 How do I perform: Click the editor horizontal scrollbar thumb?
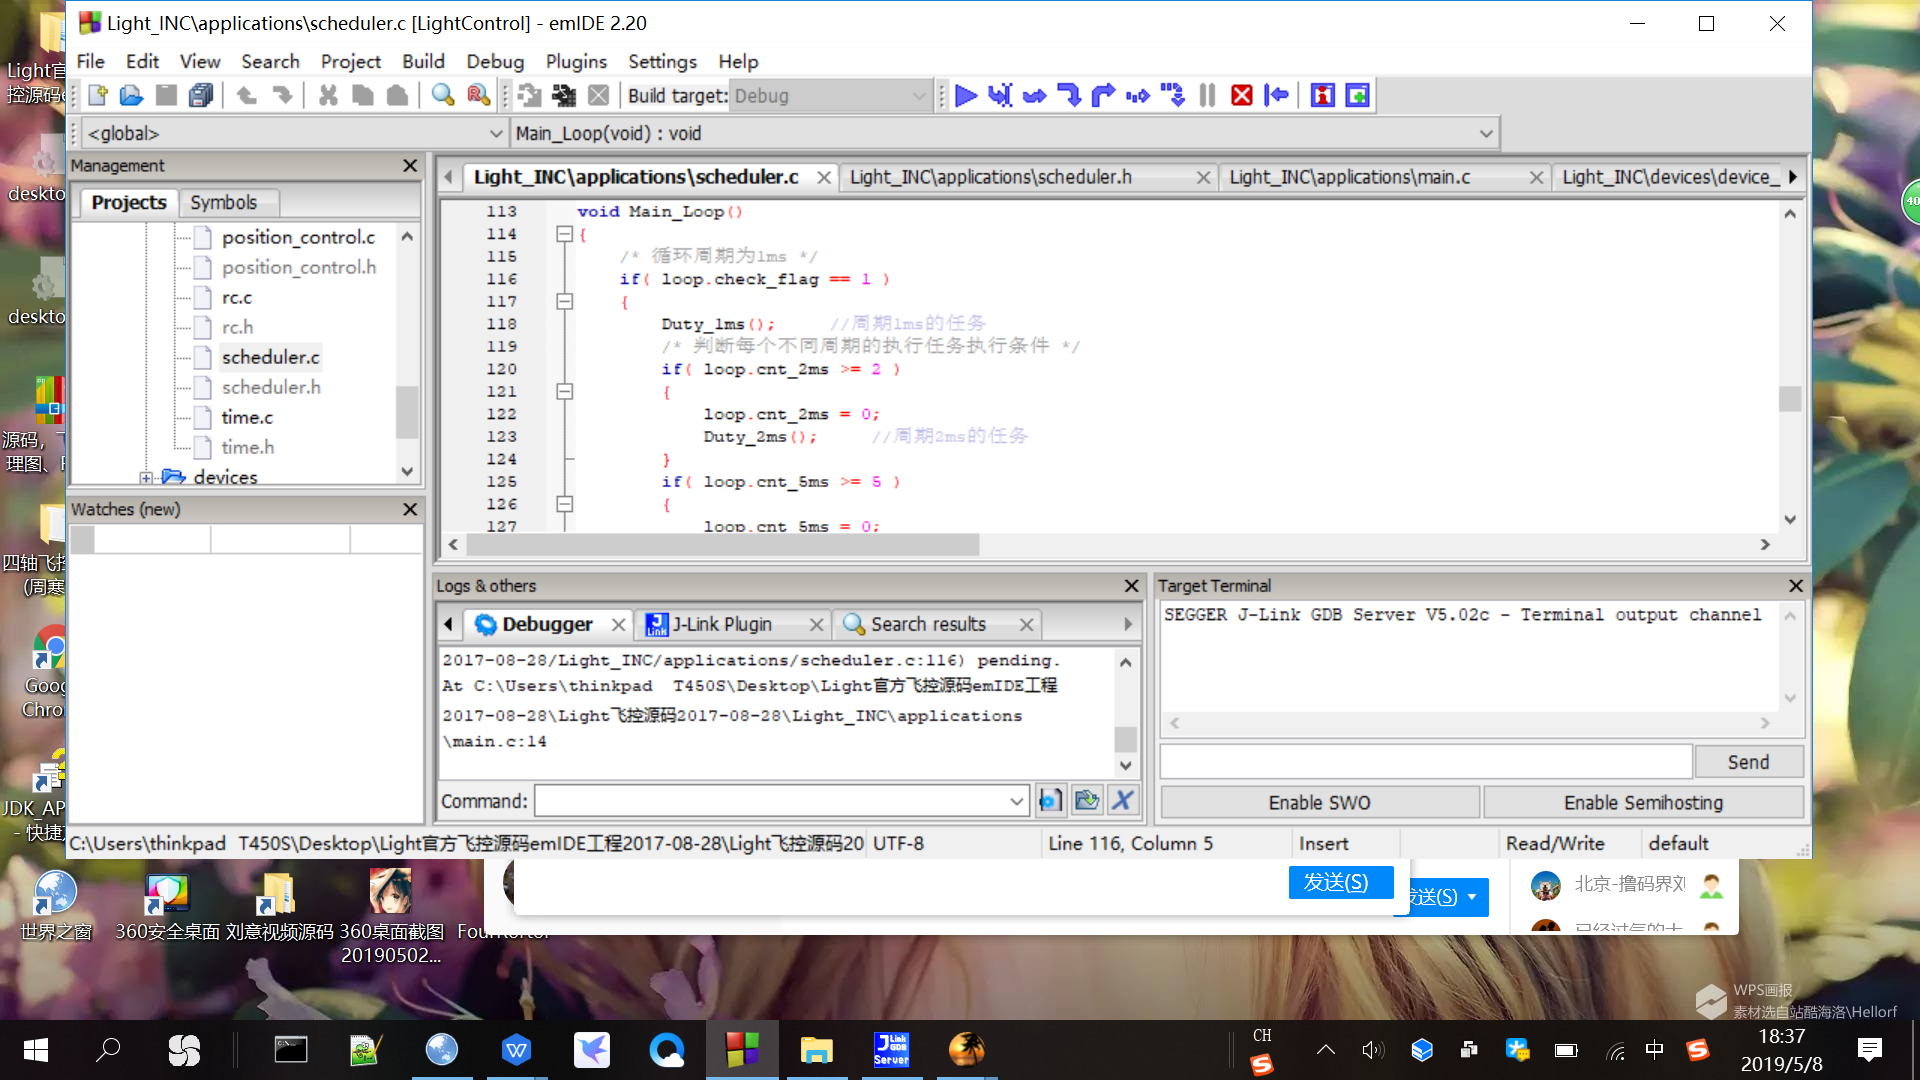tap(722, 545)
